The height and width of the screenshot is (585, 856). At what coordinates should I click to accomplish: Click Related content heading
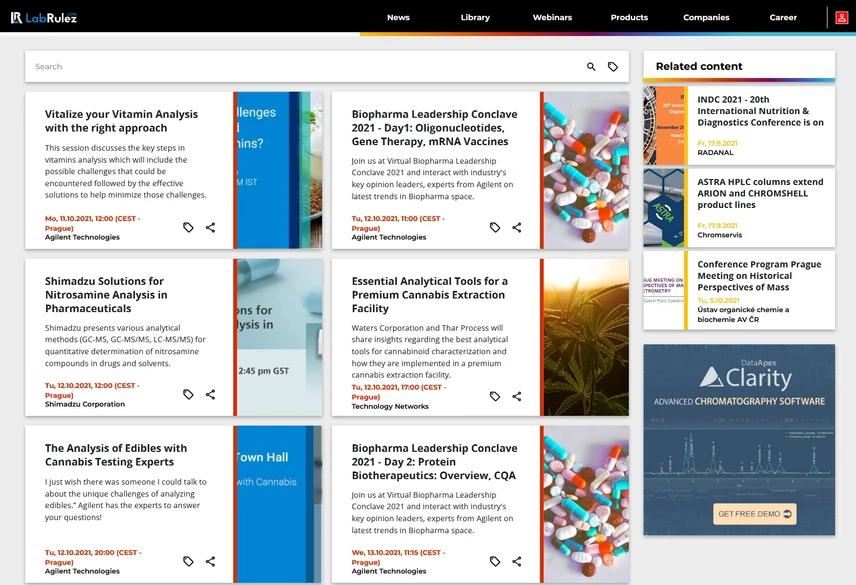pos(699,67)
